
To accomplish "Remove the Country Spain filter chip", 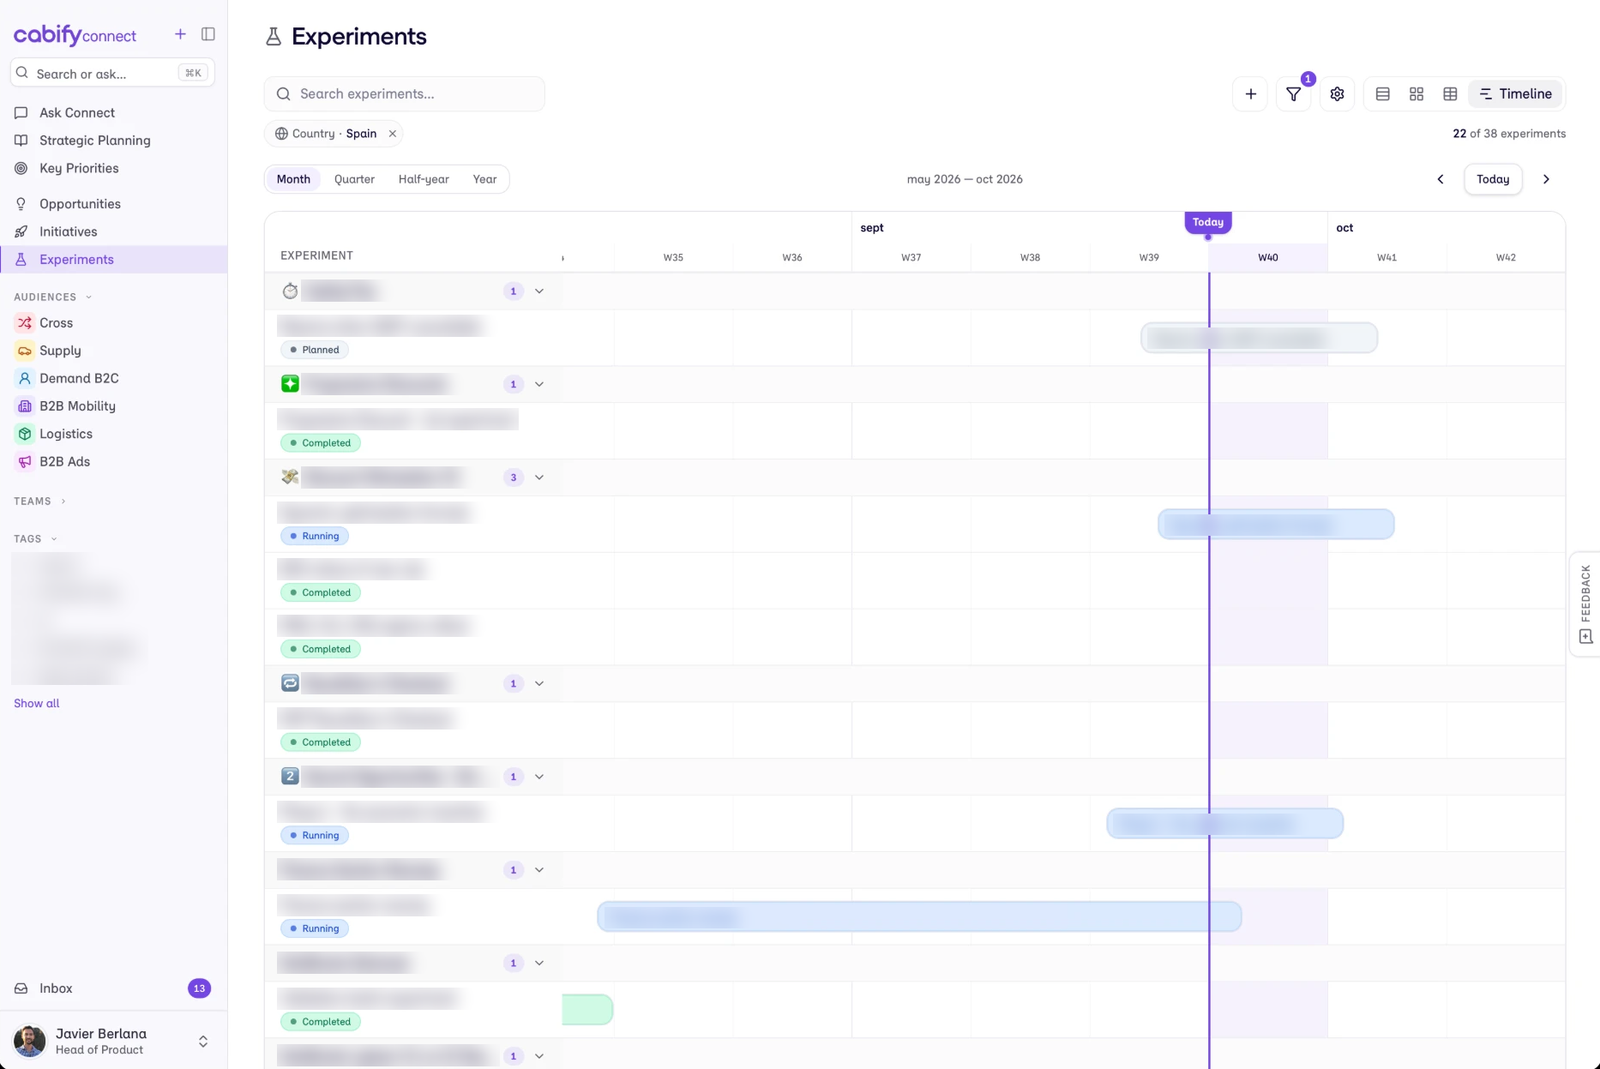I will tap(392, 133).
